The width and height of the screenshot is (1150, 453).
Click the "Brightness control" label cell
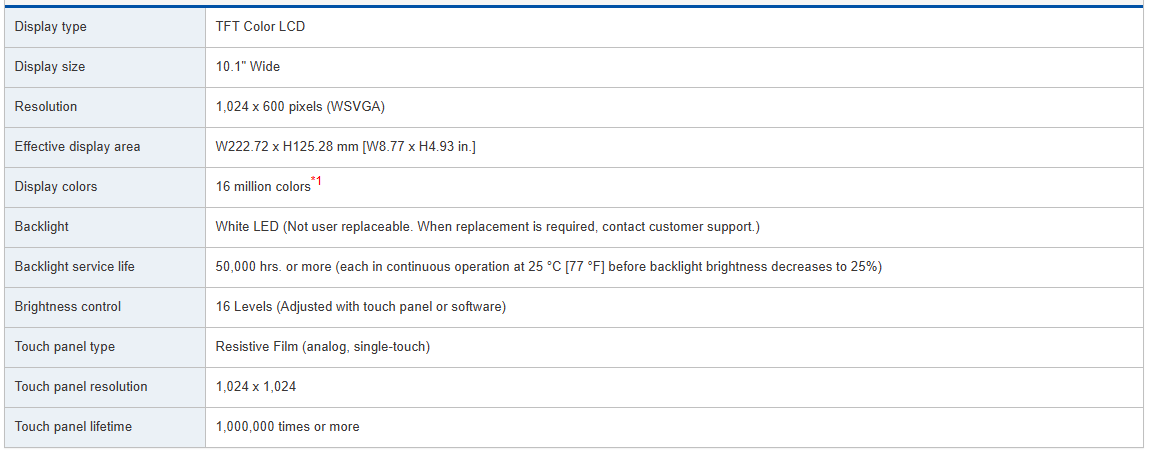point(68,307)
